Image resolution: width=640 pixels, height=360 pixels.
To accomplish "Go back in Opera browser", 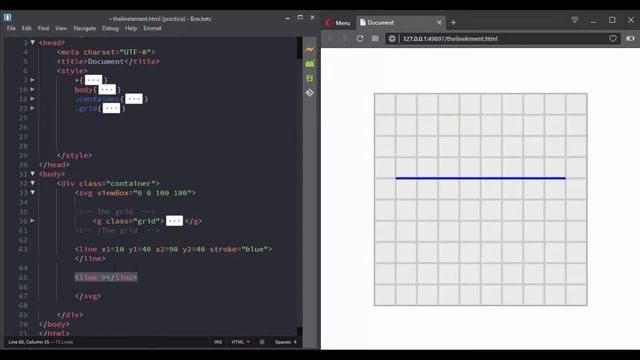I will 331,38.
